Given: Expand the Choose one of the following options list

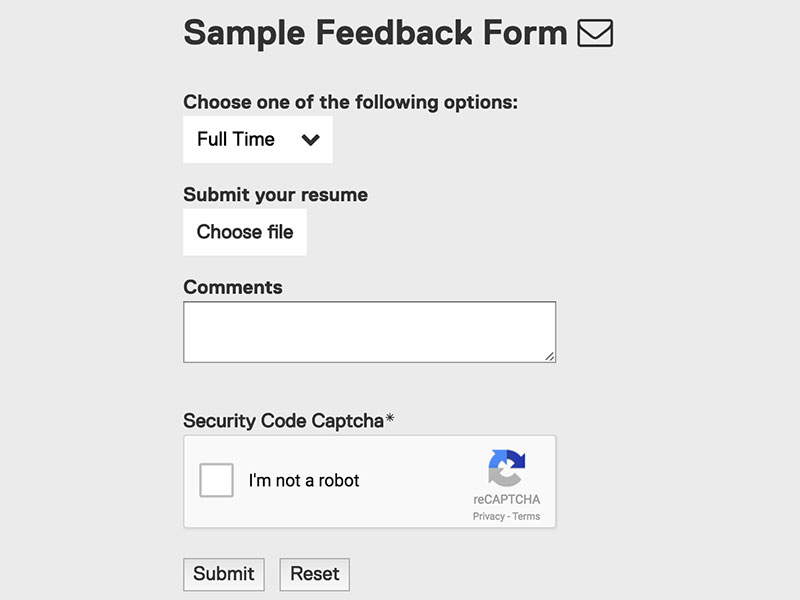Looking at the screenshot, I should click(257, 139).
